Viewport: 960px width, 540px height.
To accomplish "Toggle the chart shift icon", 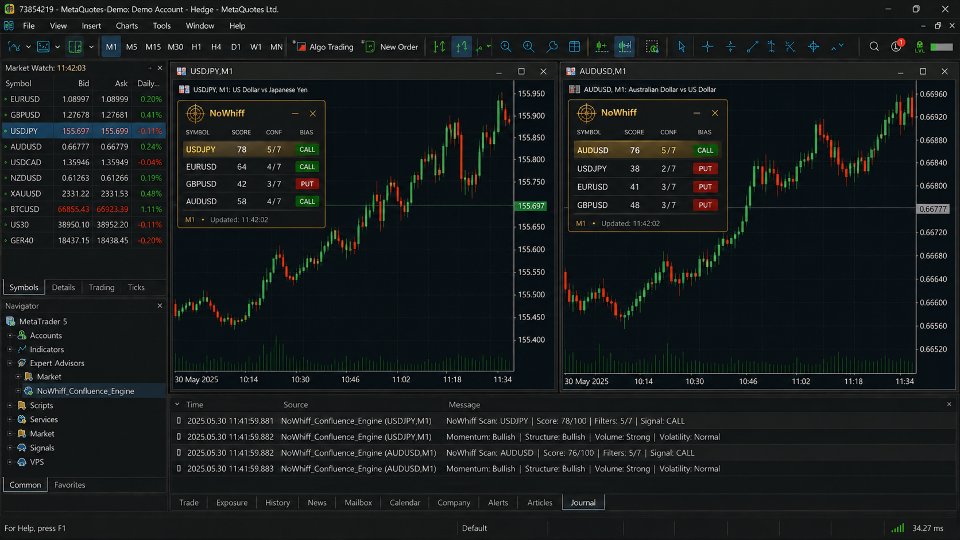I will [x=624, y=47].
